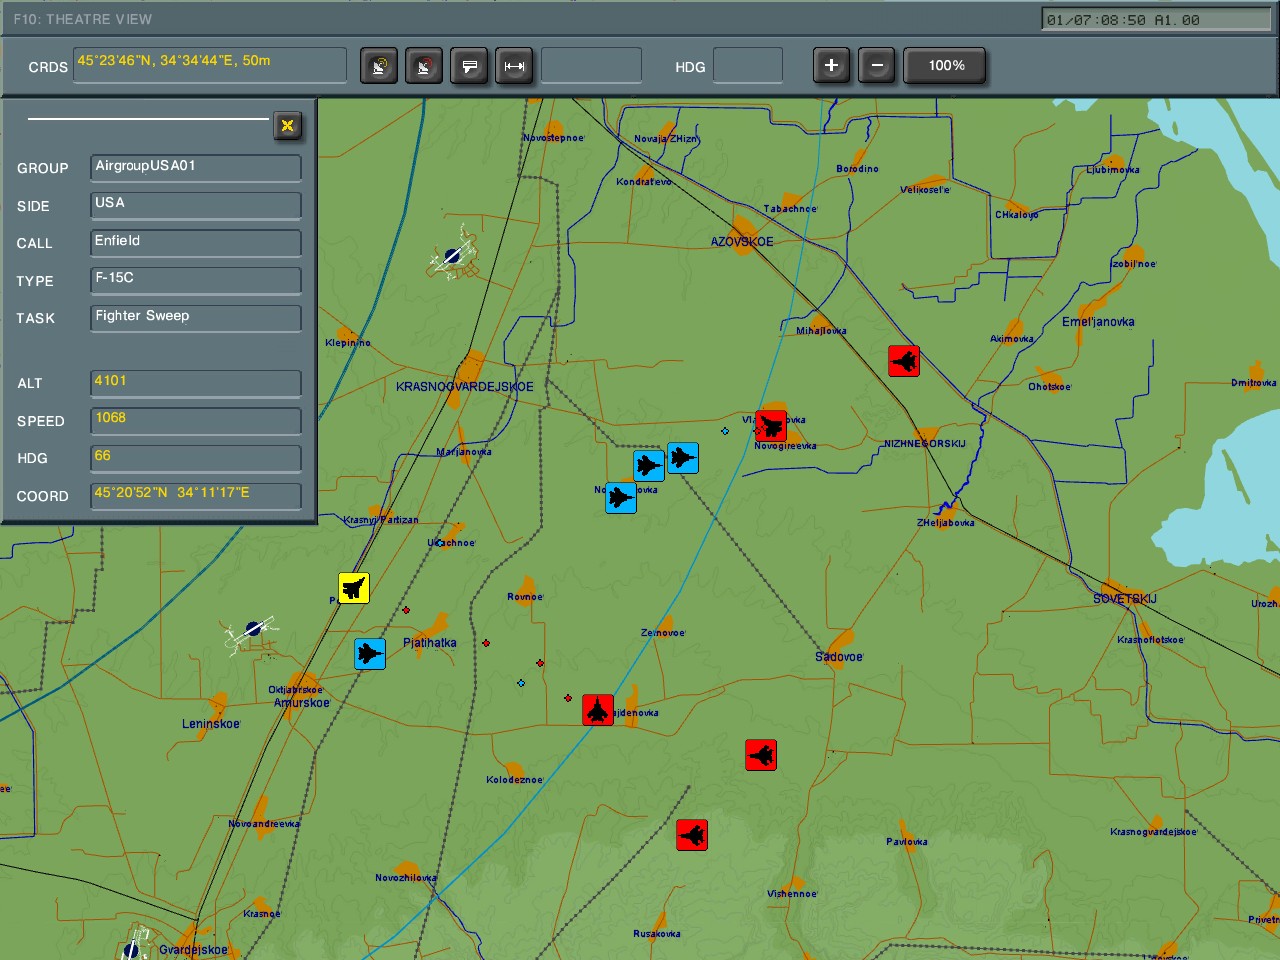
Task: Select the yellow highlighted F-15C aircraft icon
Action: pos(354,588)
